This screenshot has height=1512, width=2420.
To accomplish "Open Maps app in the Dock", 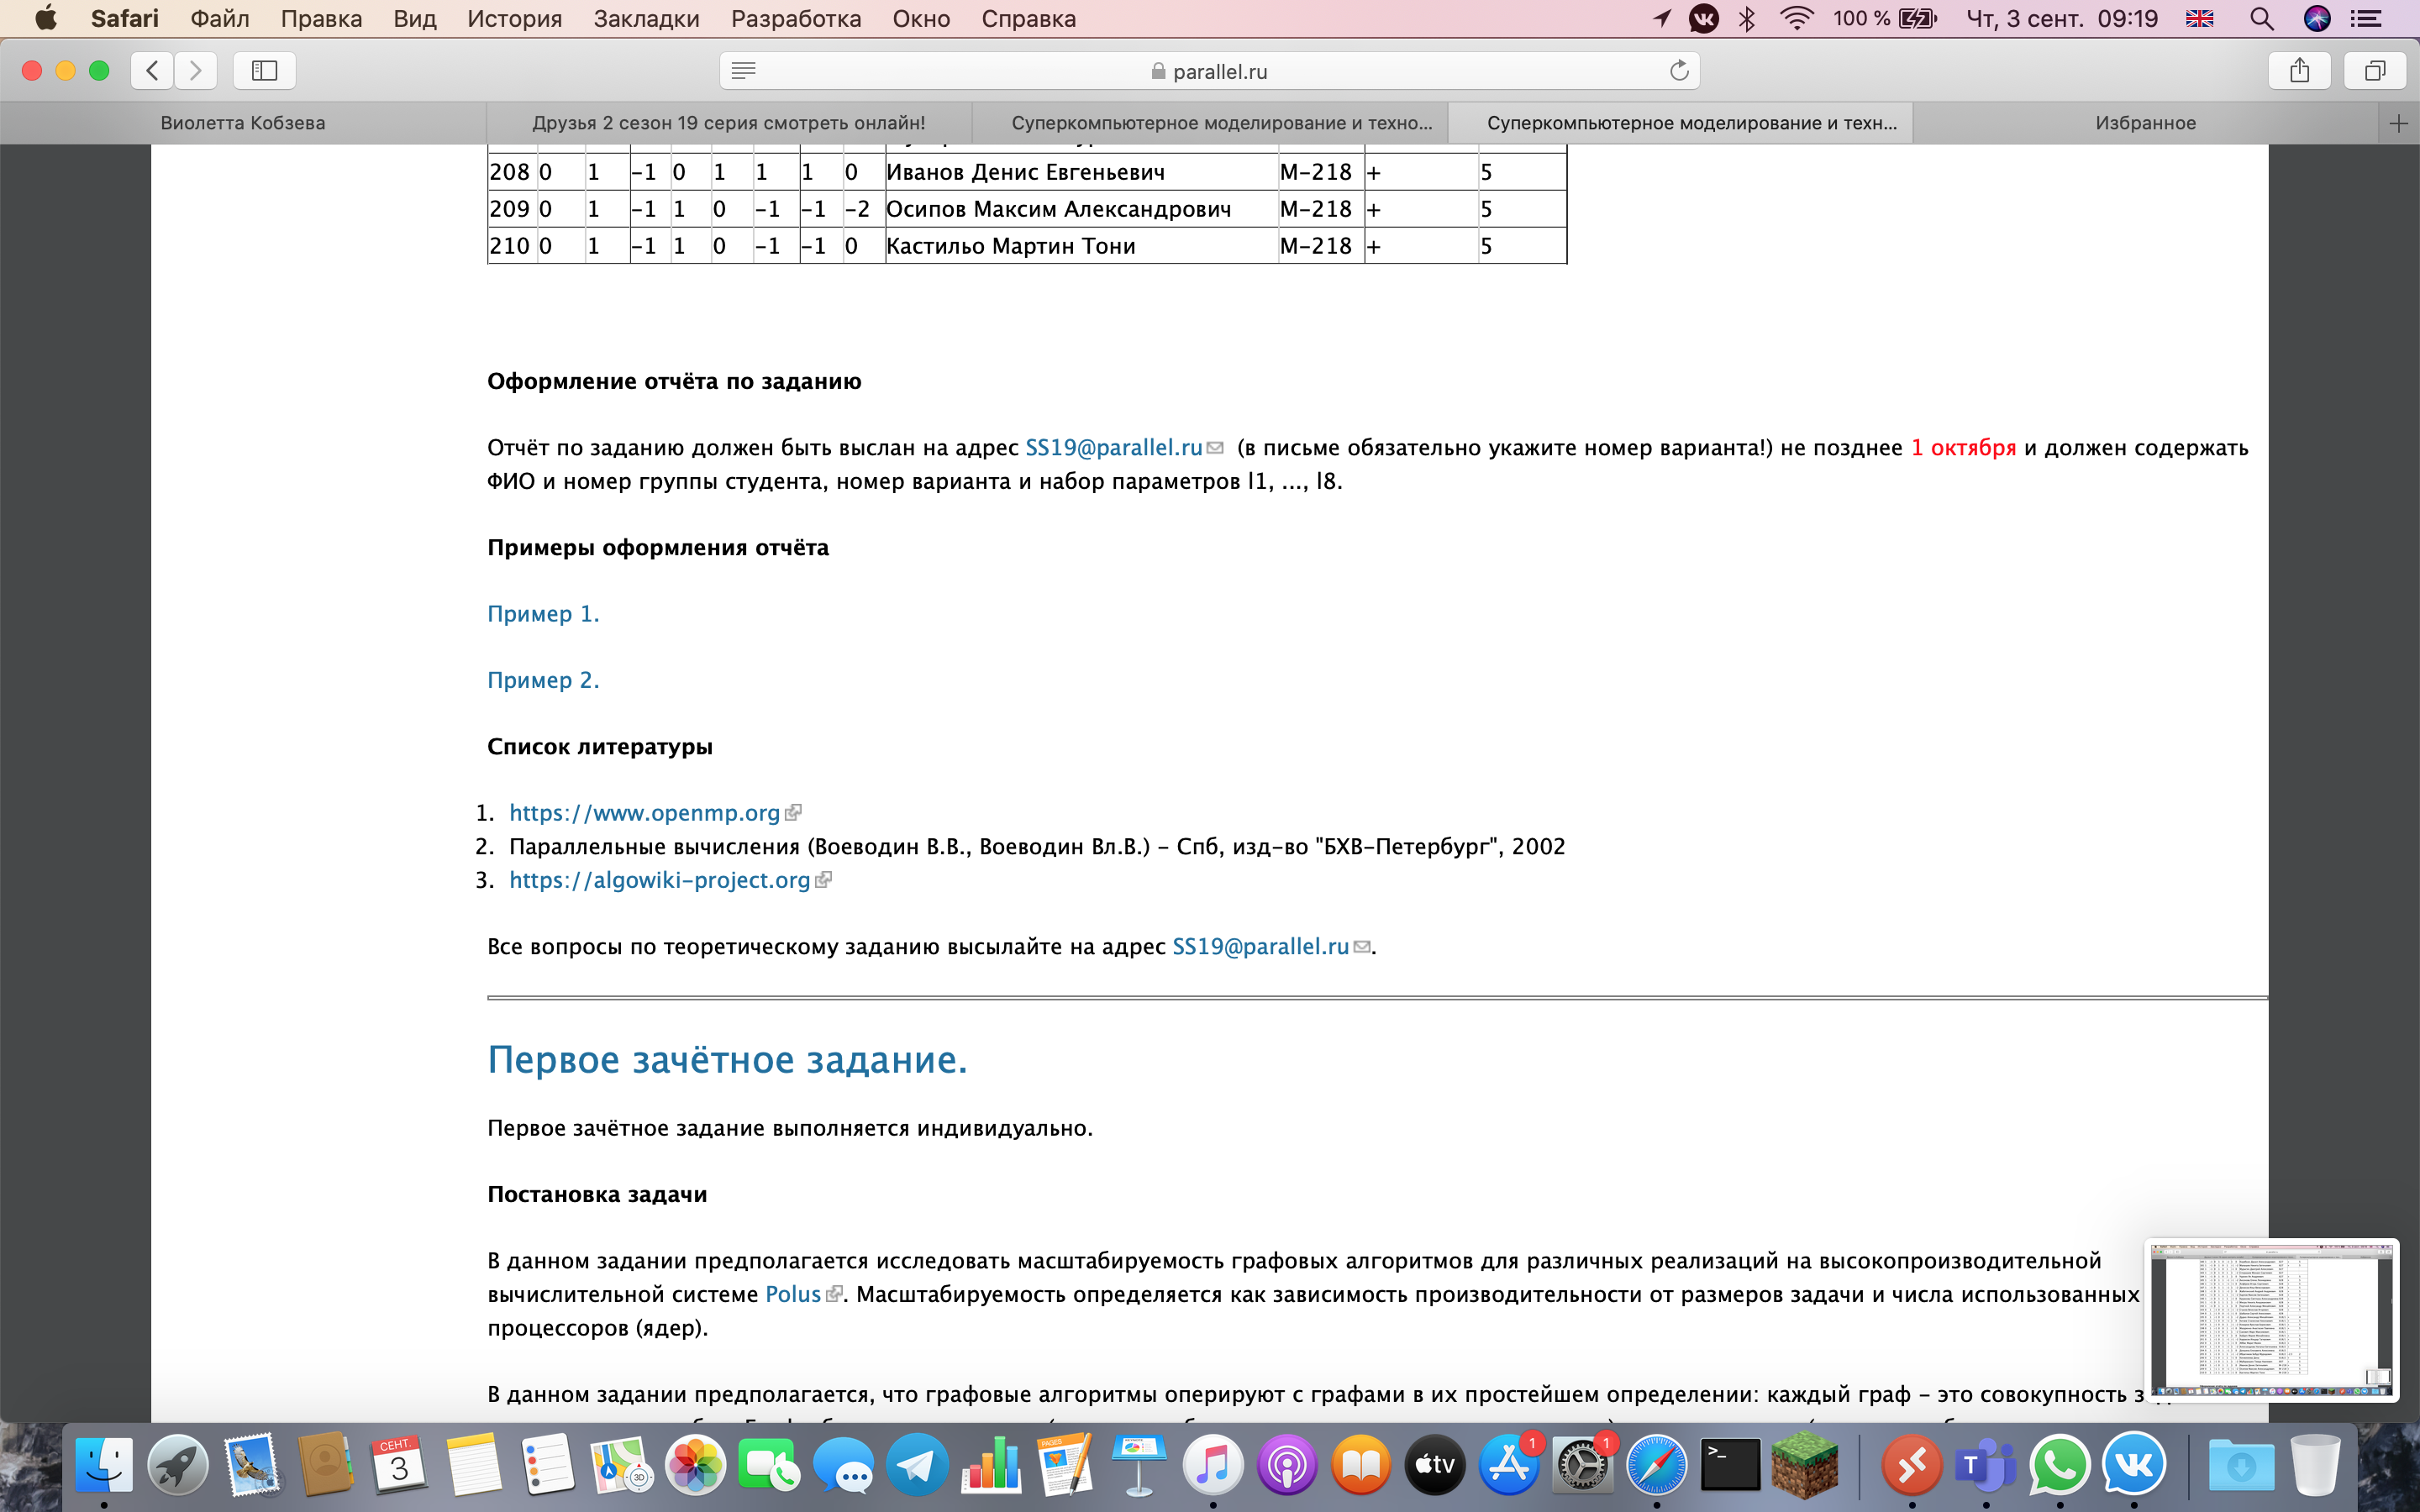I will tap(621, 1466).
